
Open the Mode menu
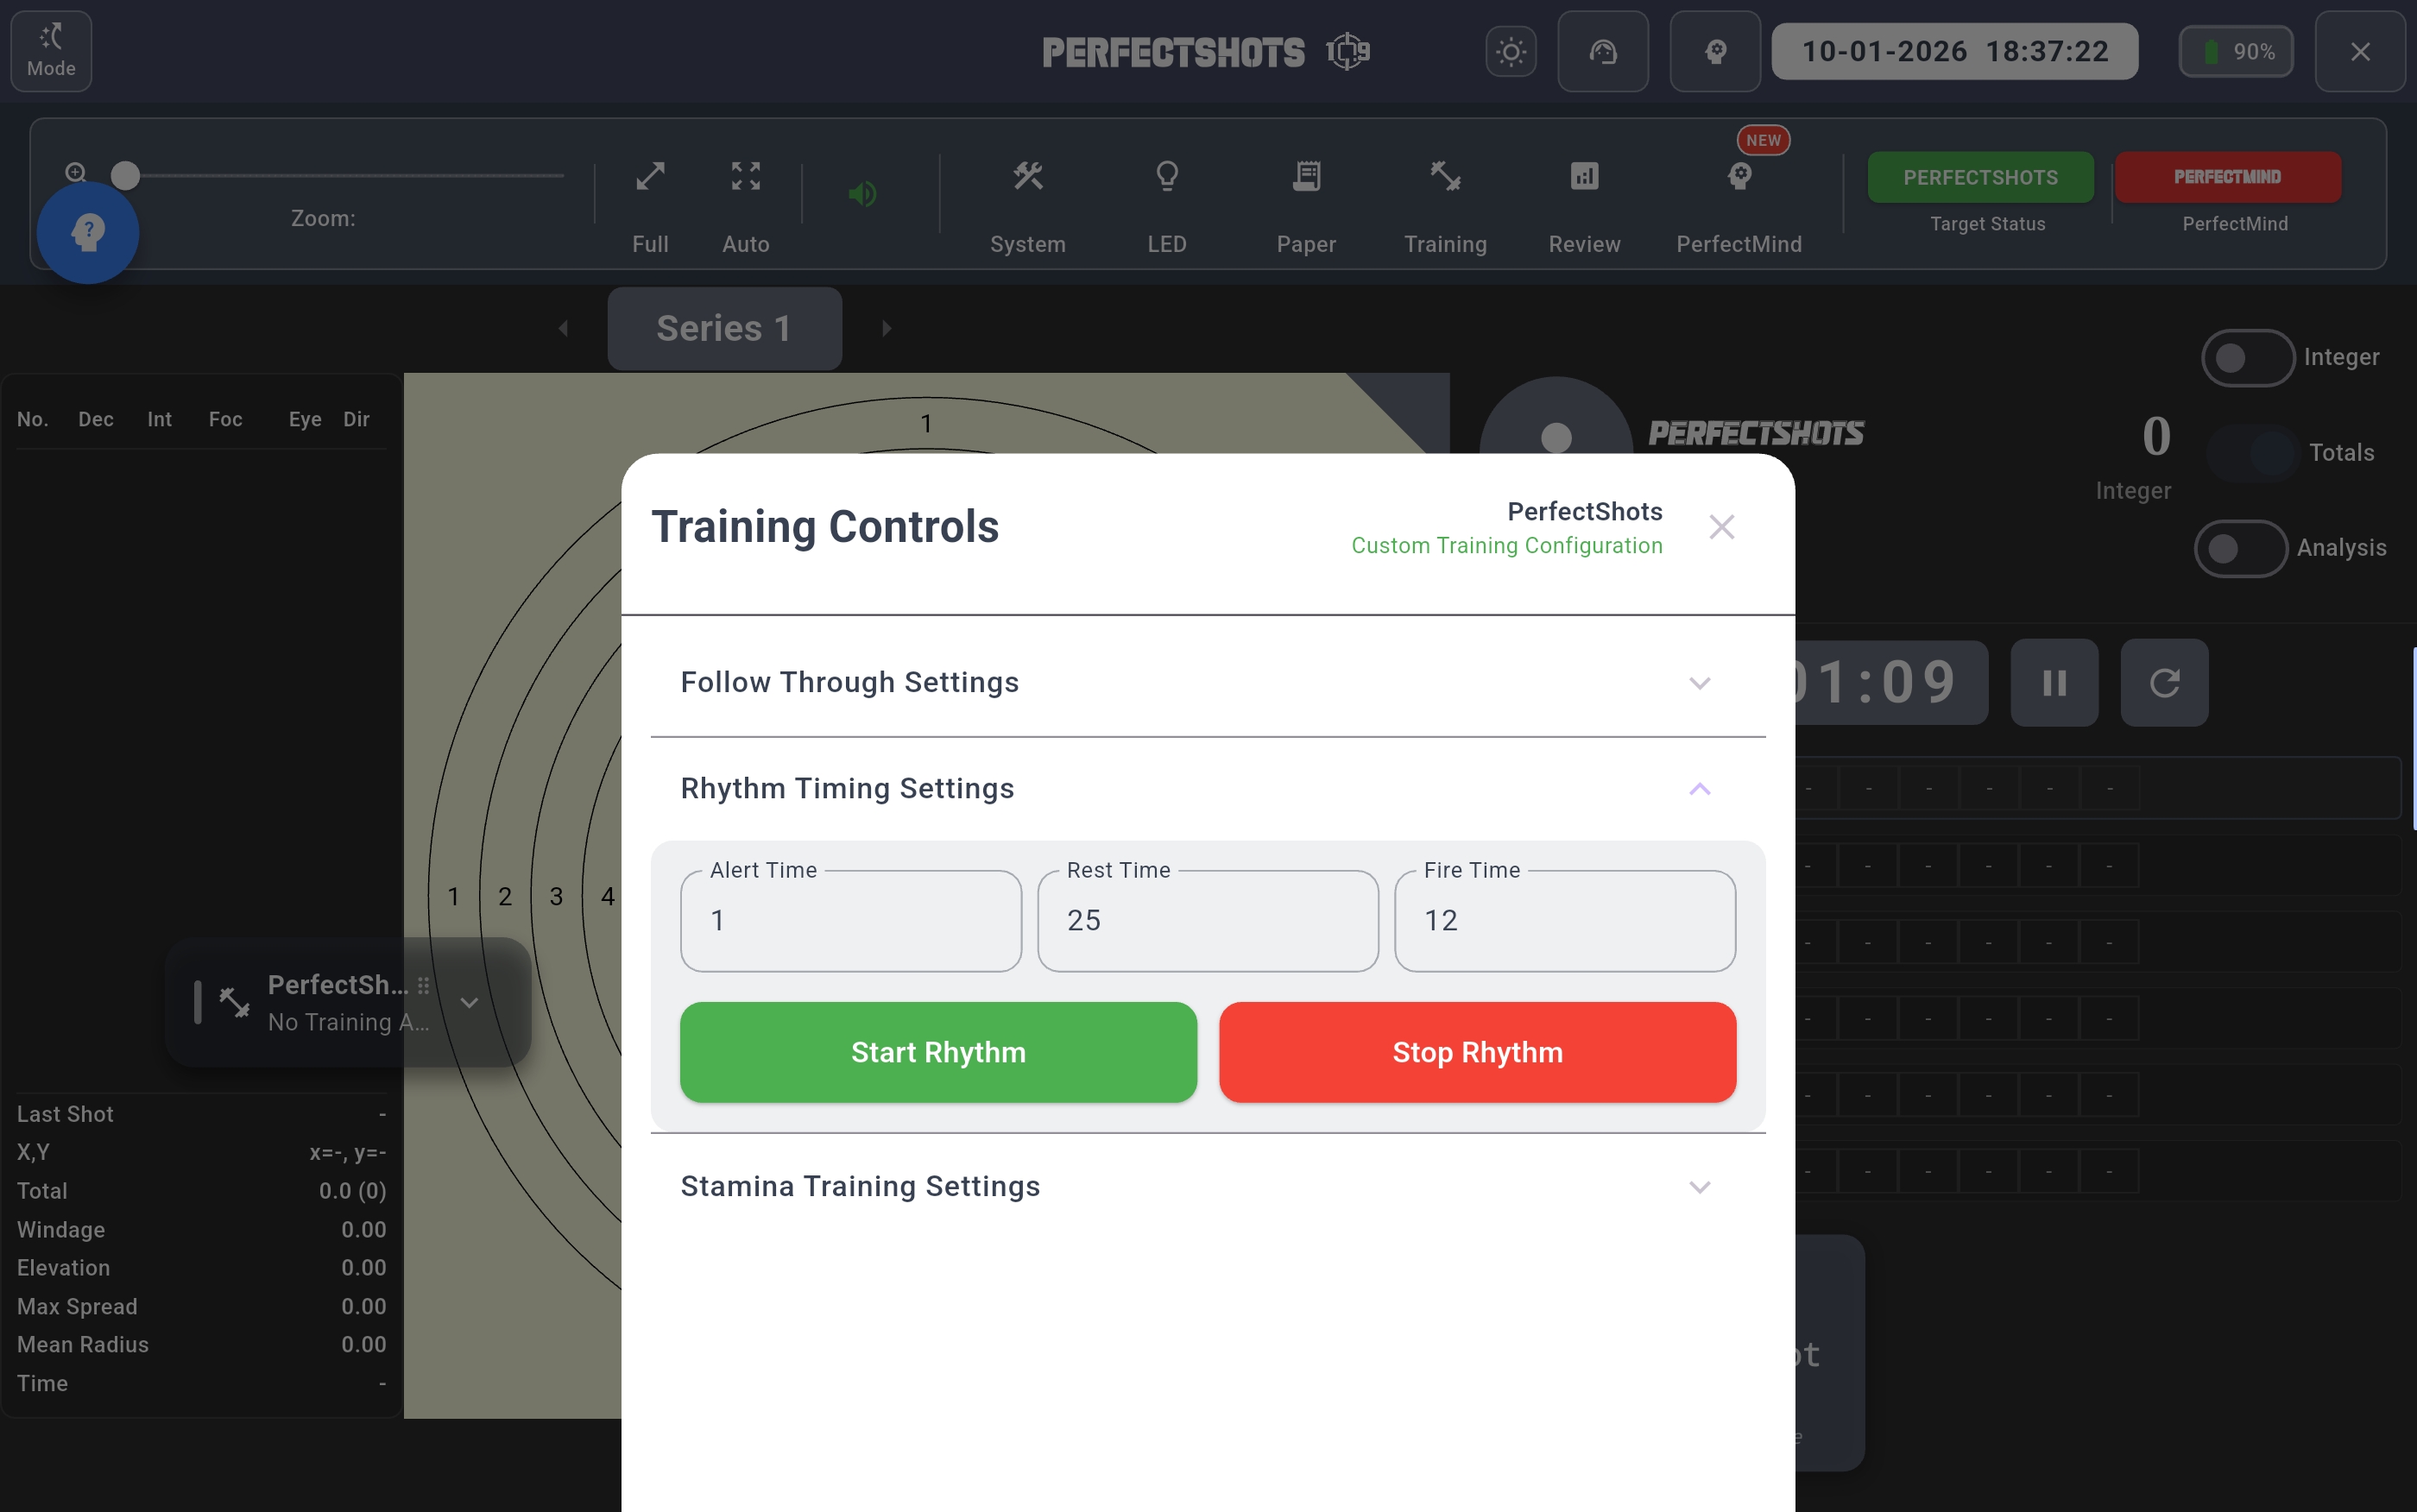pyautogui.click(x=51, y=51)
